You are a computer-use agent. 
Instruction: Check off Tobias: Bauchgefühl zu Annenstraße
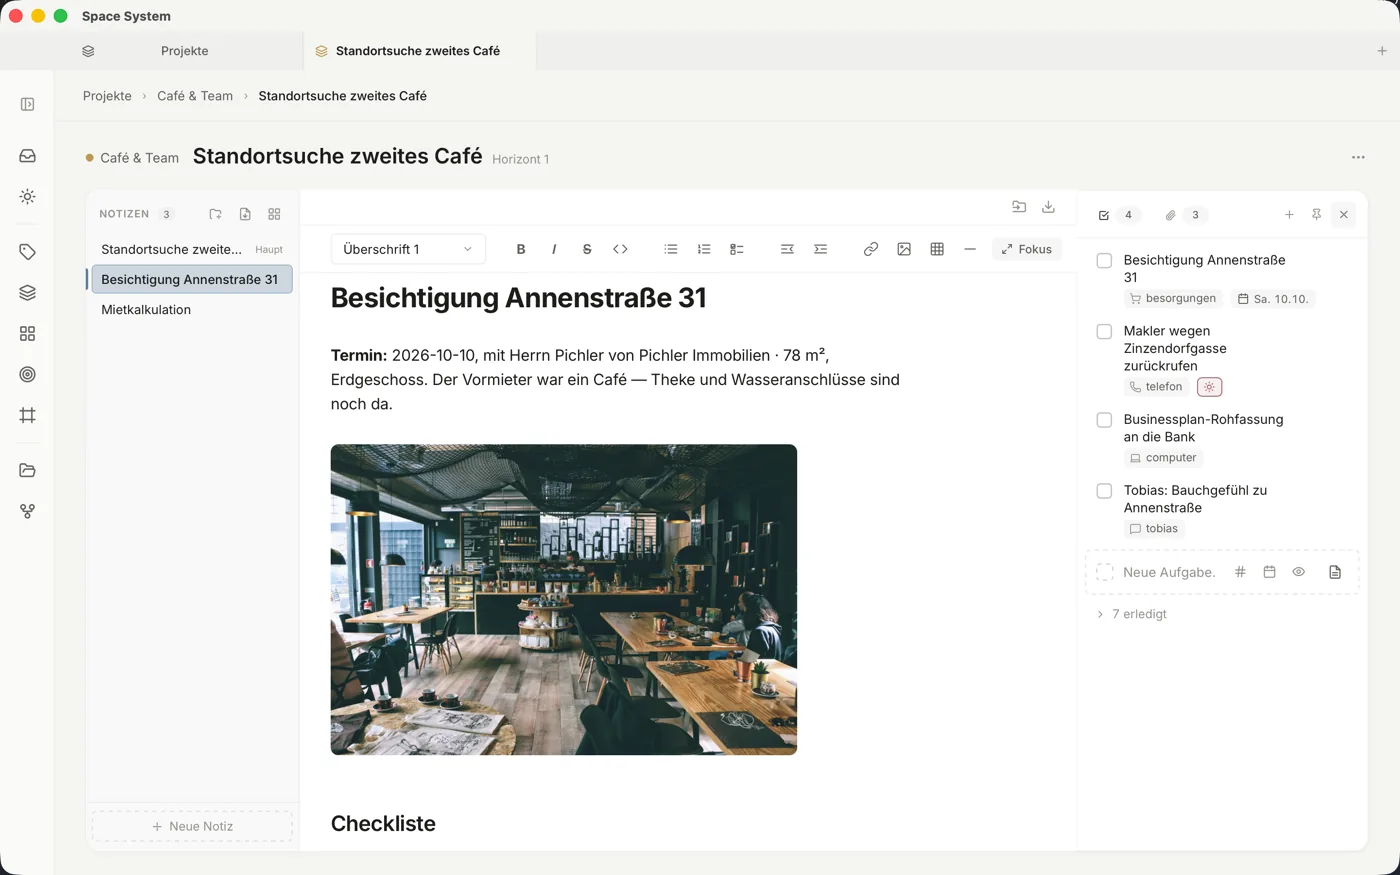pos(1104,491)
